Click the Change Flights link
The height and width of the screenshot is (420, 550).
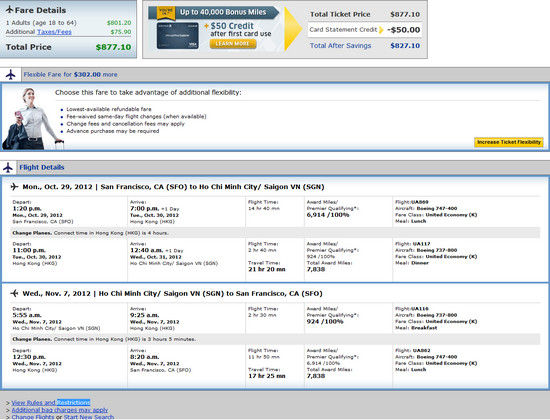click(x=33, y=417)
